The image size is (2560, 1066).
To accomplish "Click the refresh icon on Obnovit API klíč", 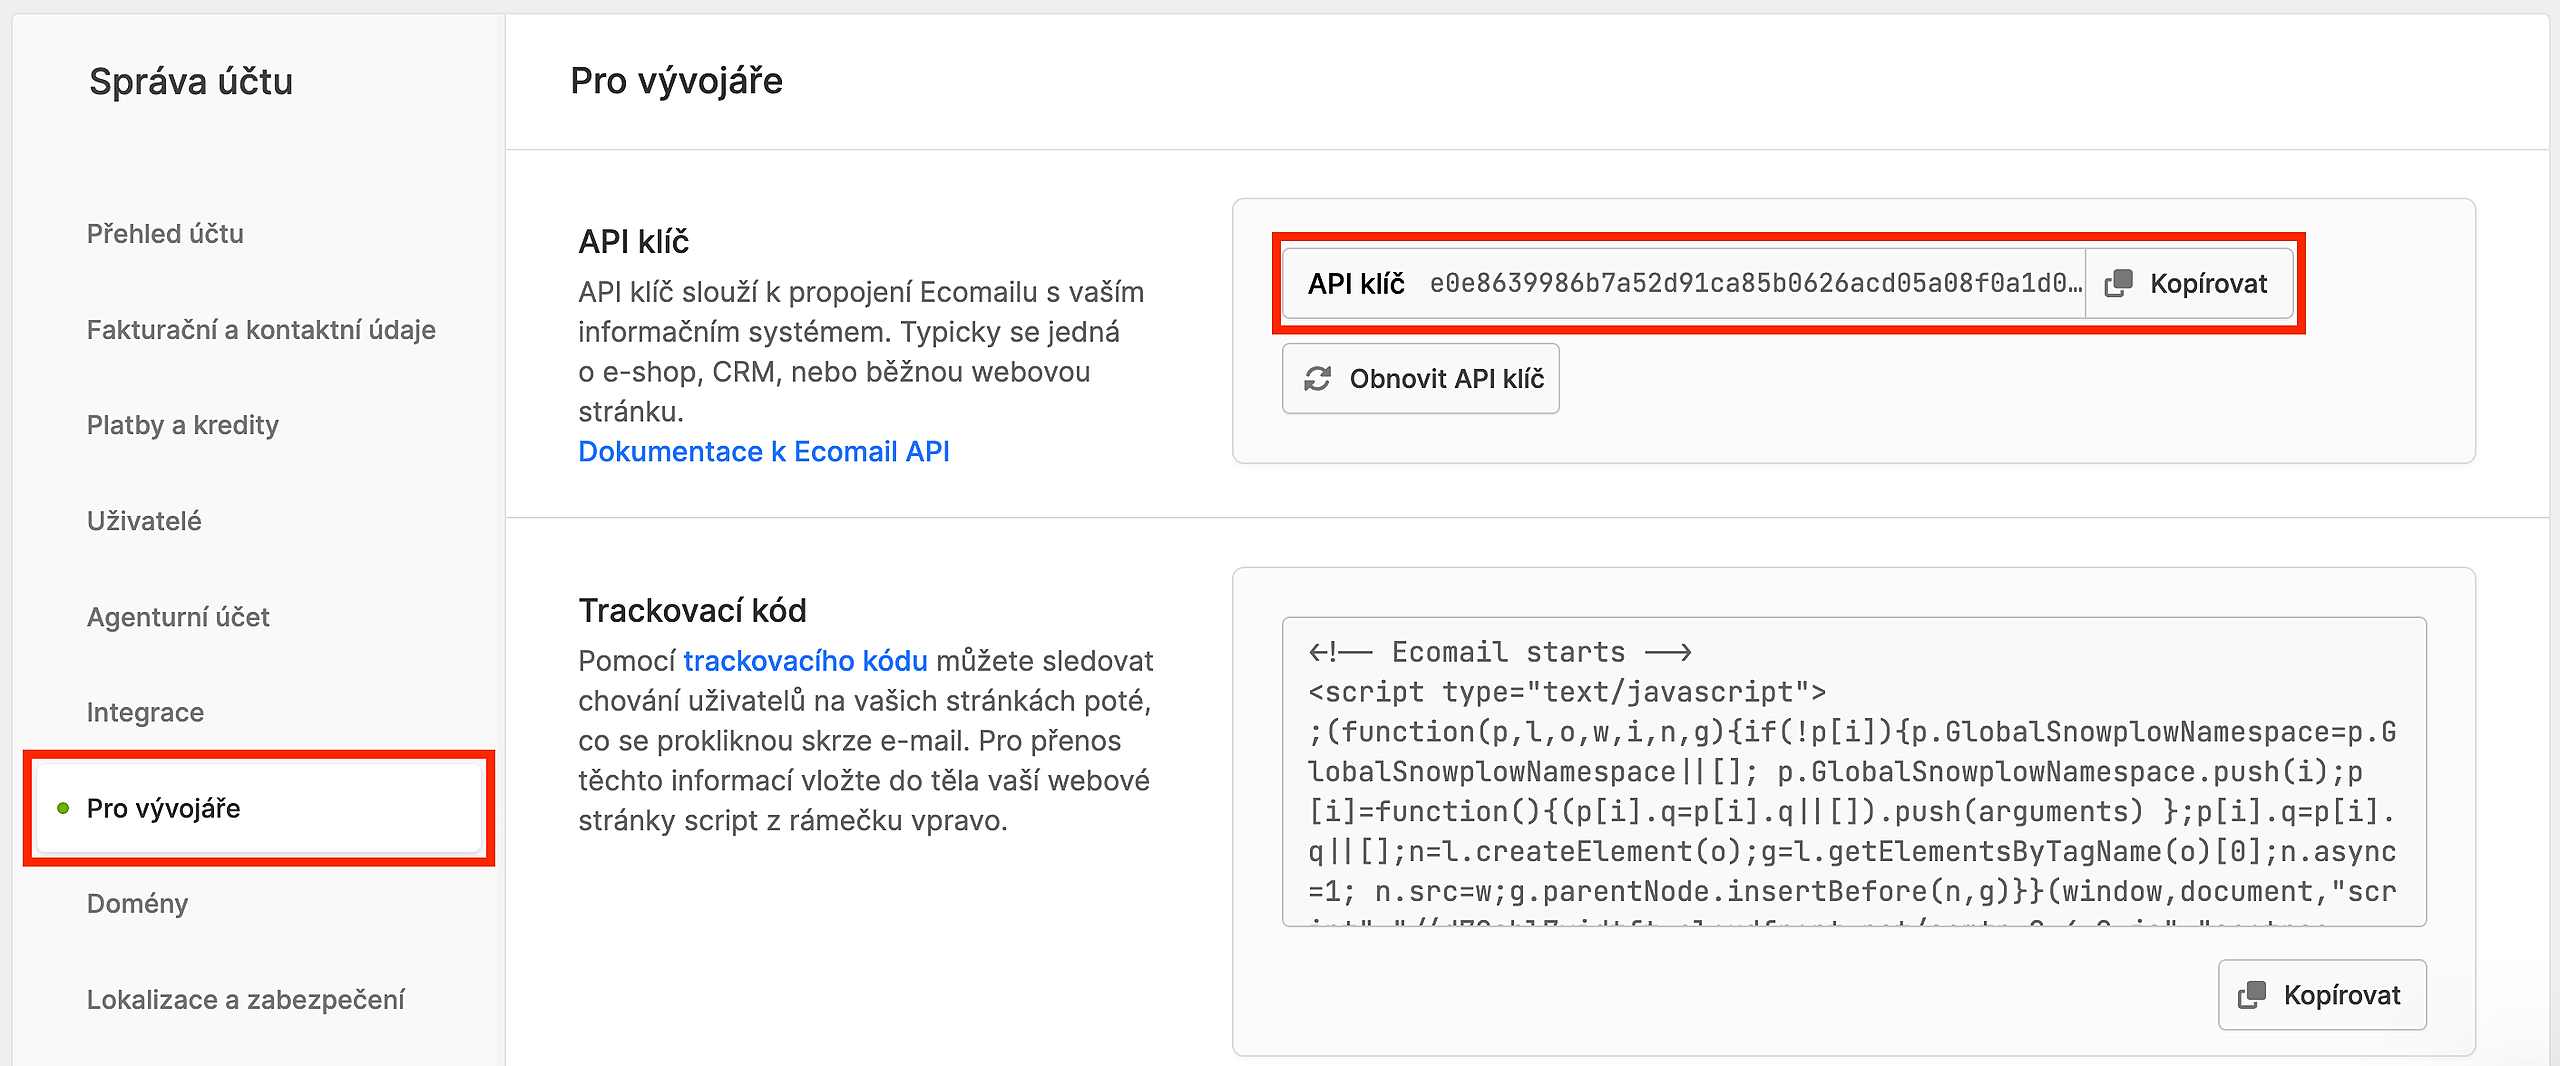I will click(x=1317, y=379).
